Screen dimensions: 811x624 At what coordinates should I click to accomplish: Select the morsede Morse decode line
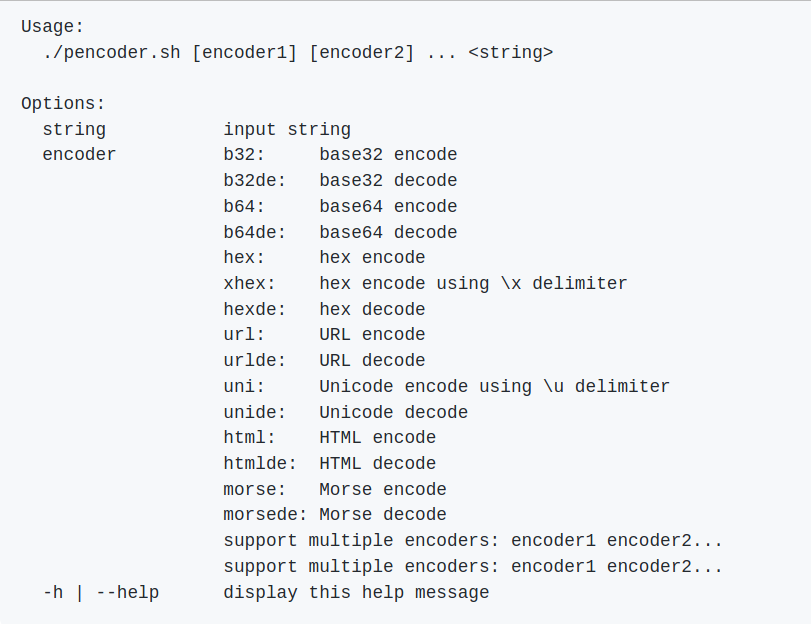pos(335,515)
